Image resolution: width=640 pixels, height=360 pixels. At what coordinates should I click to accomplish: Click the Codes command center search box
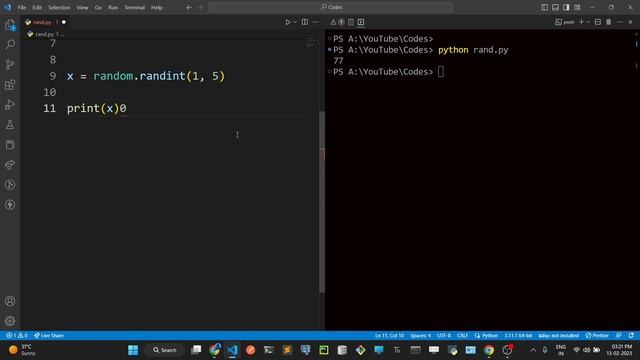click(x=331, y=7)
